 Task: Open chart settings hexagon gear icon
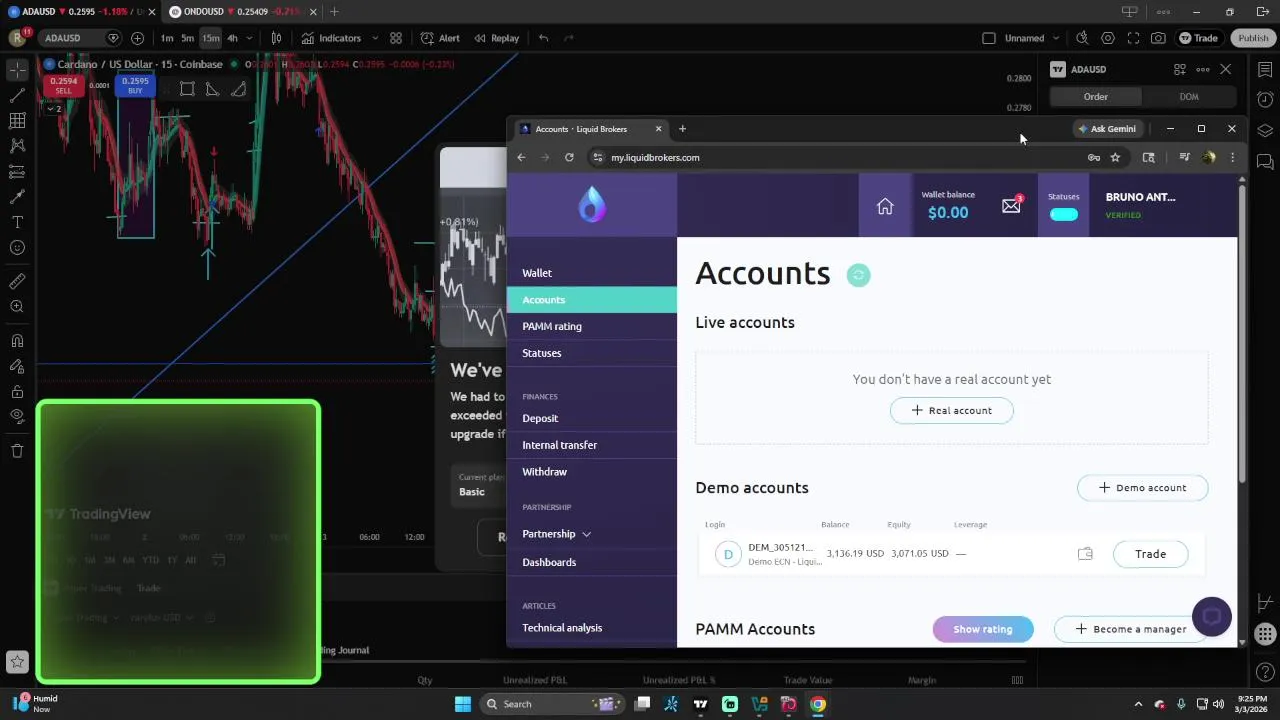pos(1108,38)
